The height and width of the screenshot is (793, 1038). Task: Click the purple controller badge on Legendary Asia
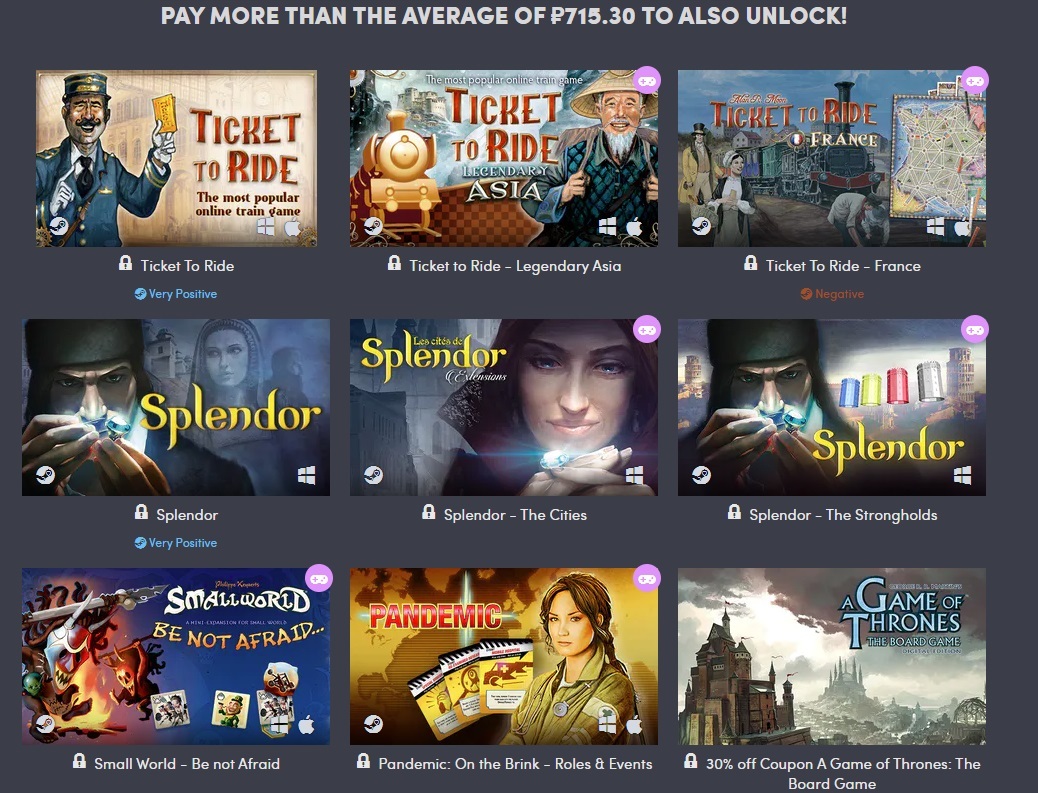click(646, 81)
